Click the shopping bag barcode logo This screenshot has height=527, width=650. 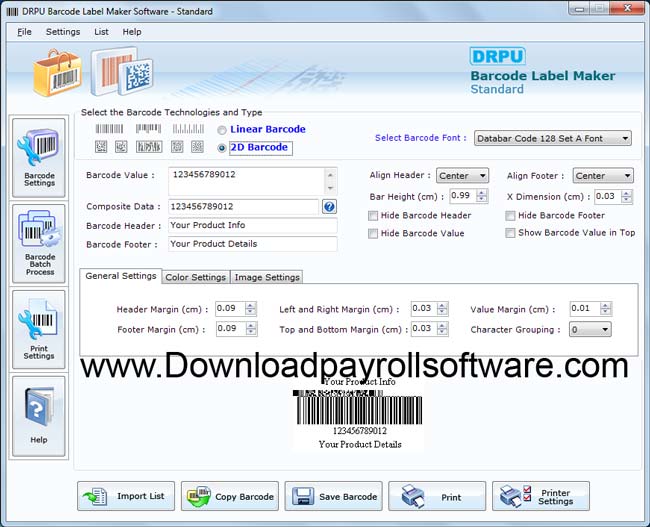tap(58, 73)
